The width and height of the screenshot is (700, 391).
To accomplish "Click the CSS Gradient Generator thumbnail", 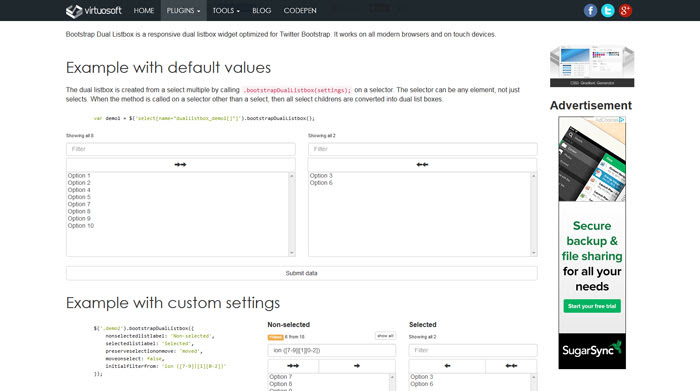I will [x=592, y=66].
